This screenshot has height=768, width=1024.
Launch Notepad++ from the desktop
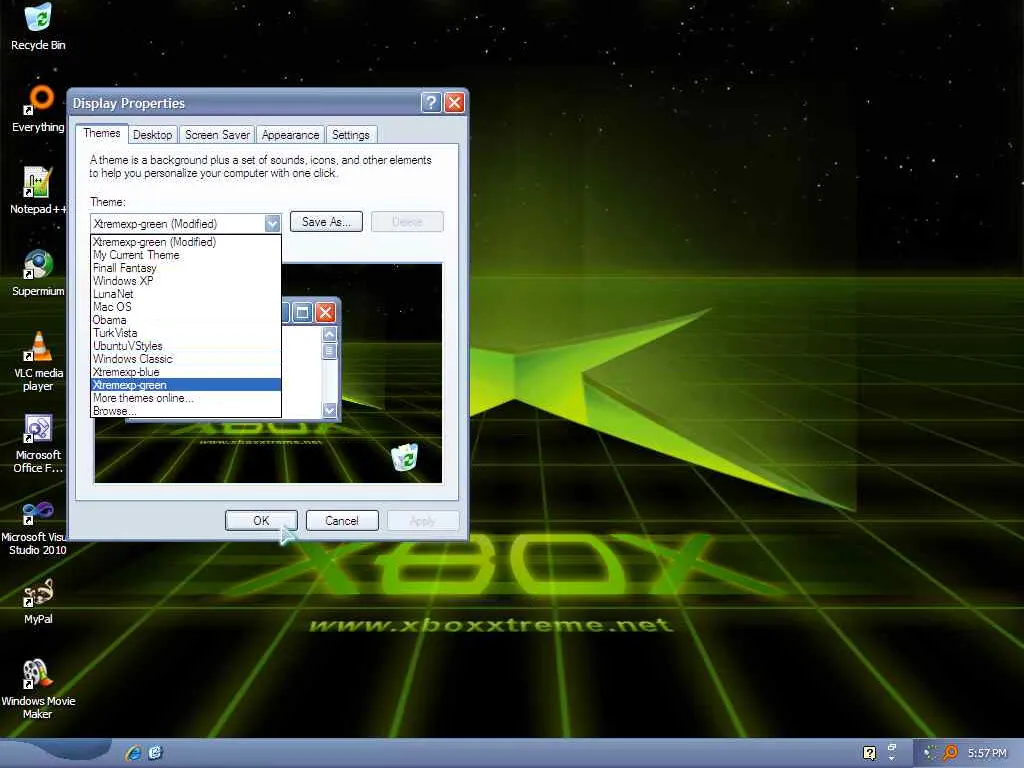coord(38,191)
